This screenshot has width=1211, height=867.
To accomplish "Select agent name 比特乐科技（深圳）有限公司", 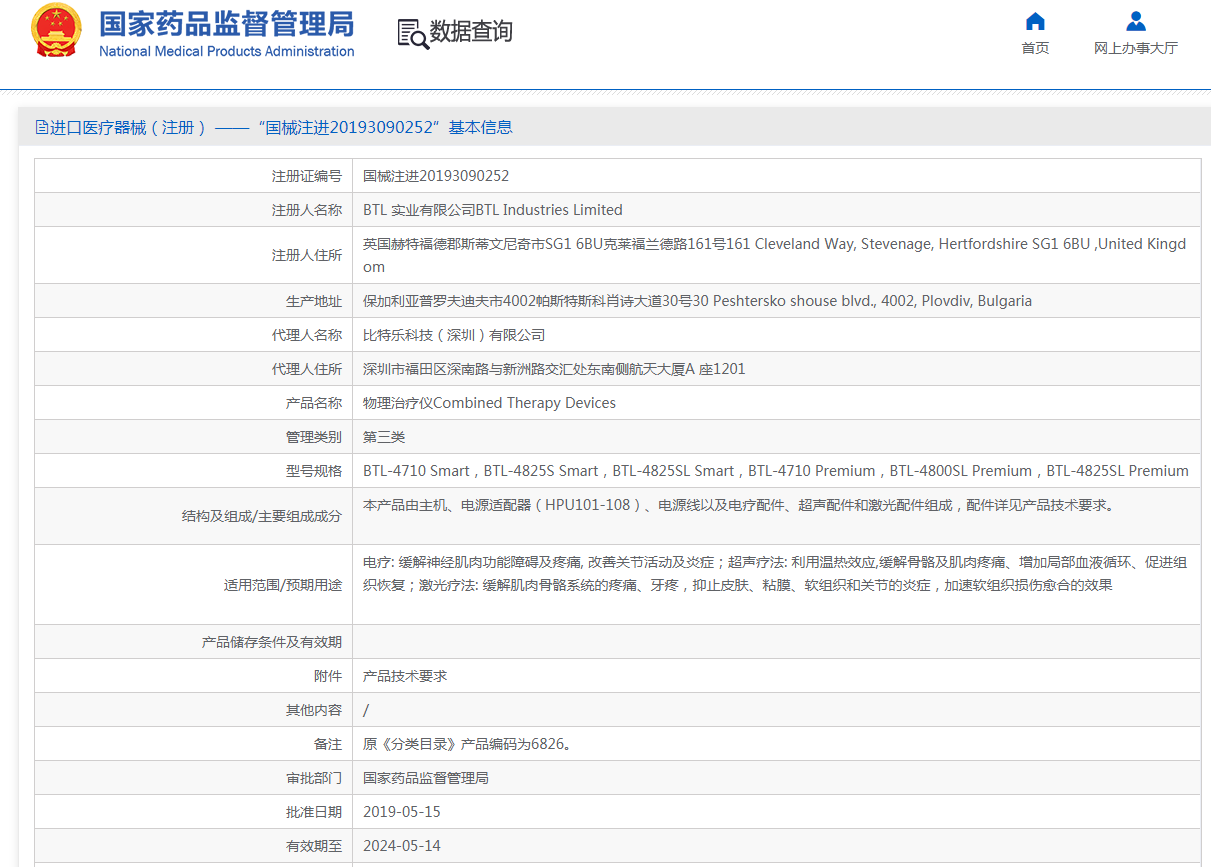I will [454, 335].
